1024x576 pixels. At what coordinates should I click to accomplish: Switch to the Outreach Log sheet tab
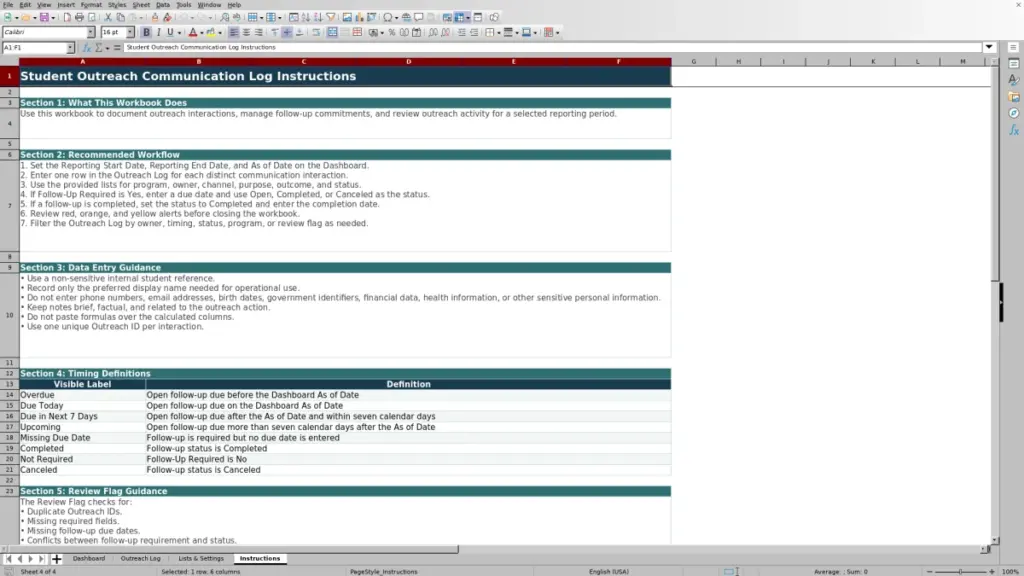pos(140,558)
